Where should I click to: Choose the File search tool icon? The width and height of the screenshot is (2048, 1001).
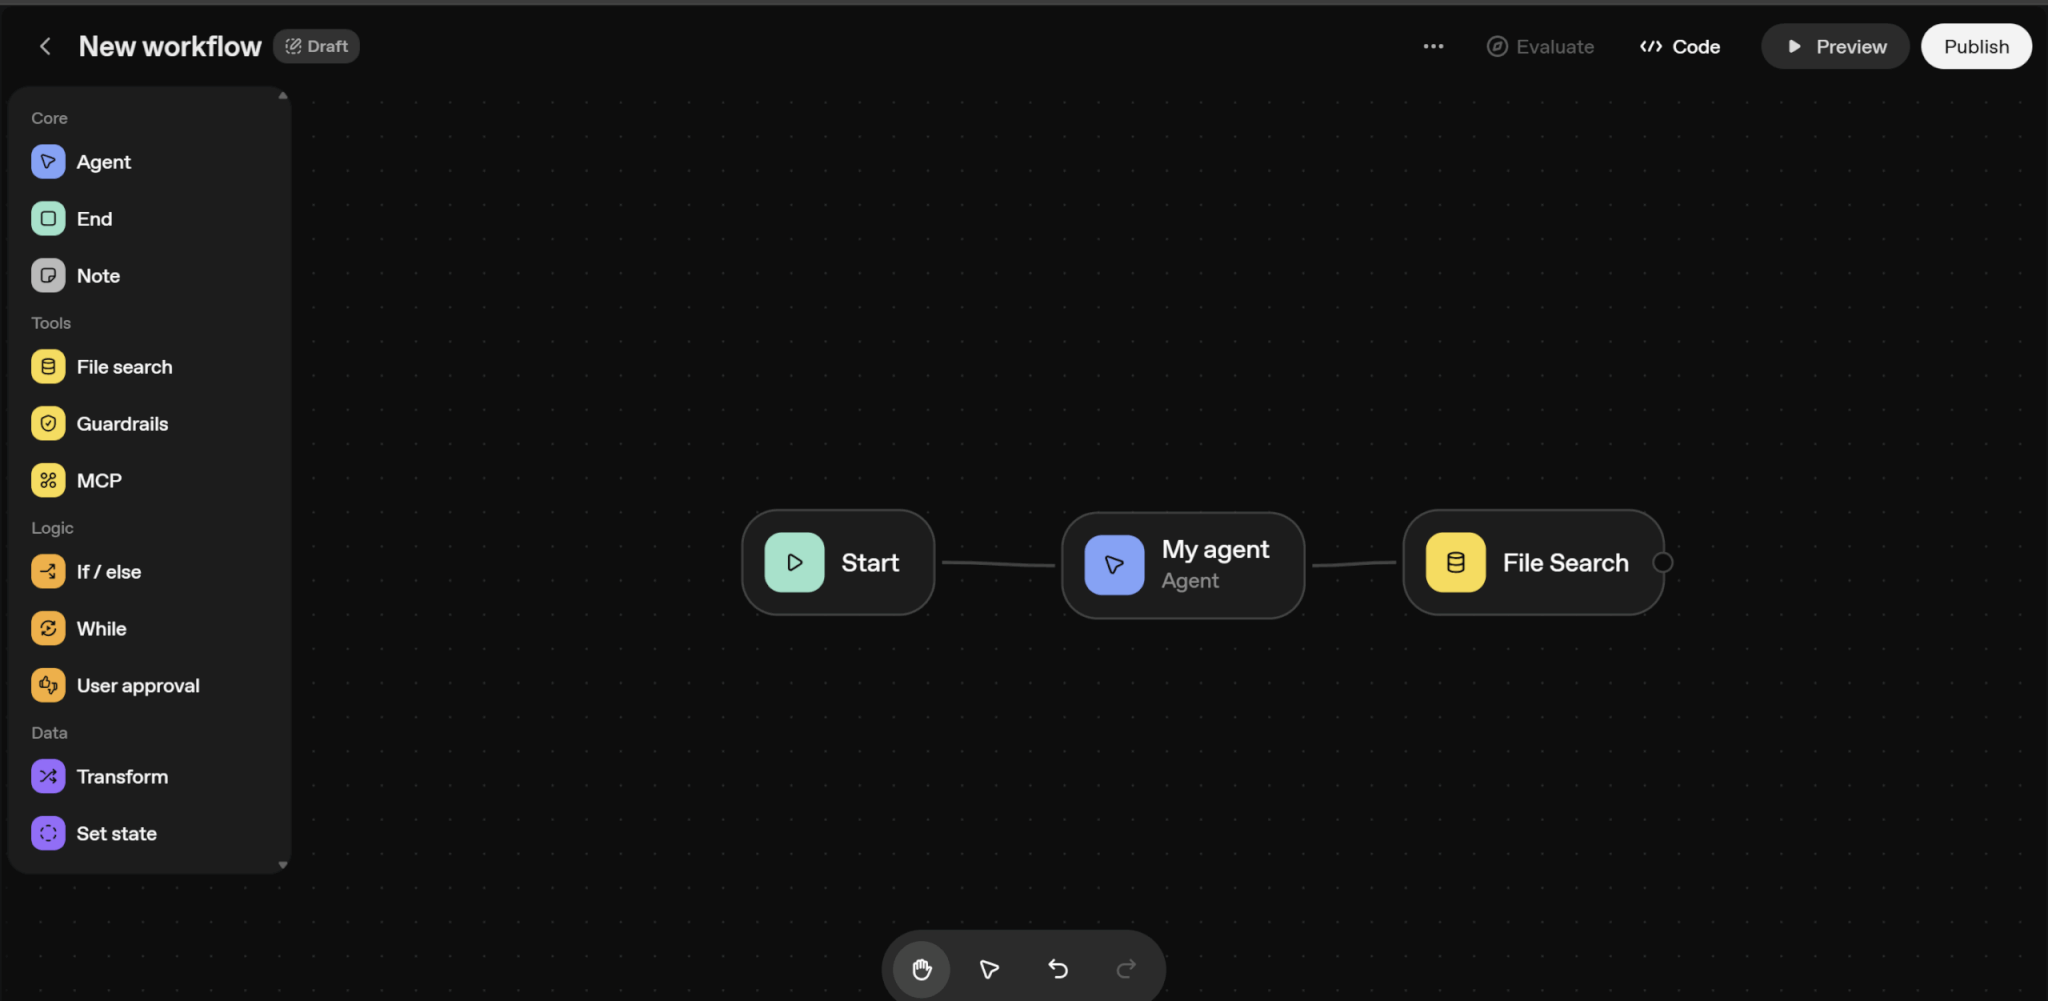[48, 367]
